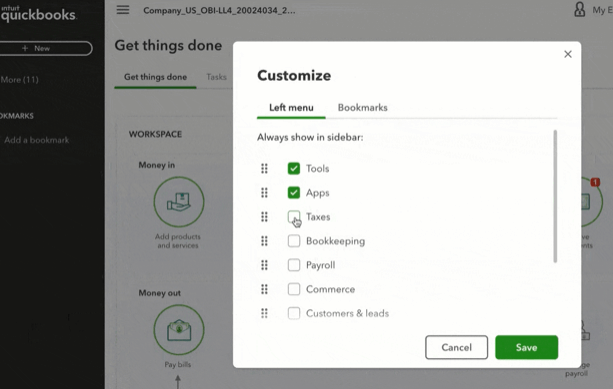Uncheck the Apps checkbox

click(x=294, y=193)
